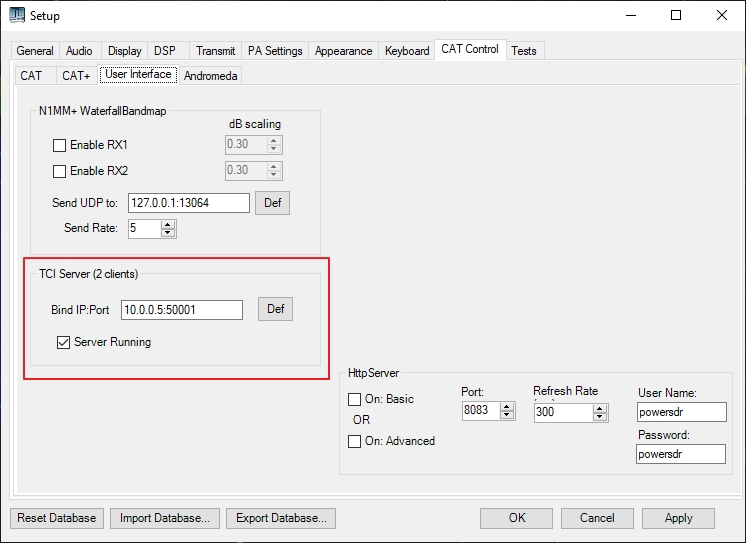Decrease Send Rate with down arrow
The width and height of the screenshot is (746, 543).
(x=168, y=233)
